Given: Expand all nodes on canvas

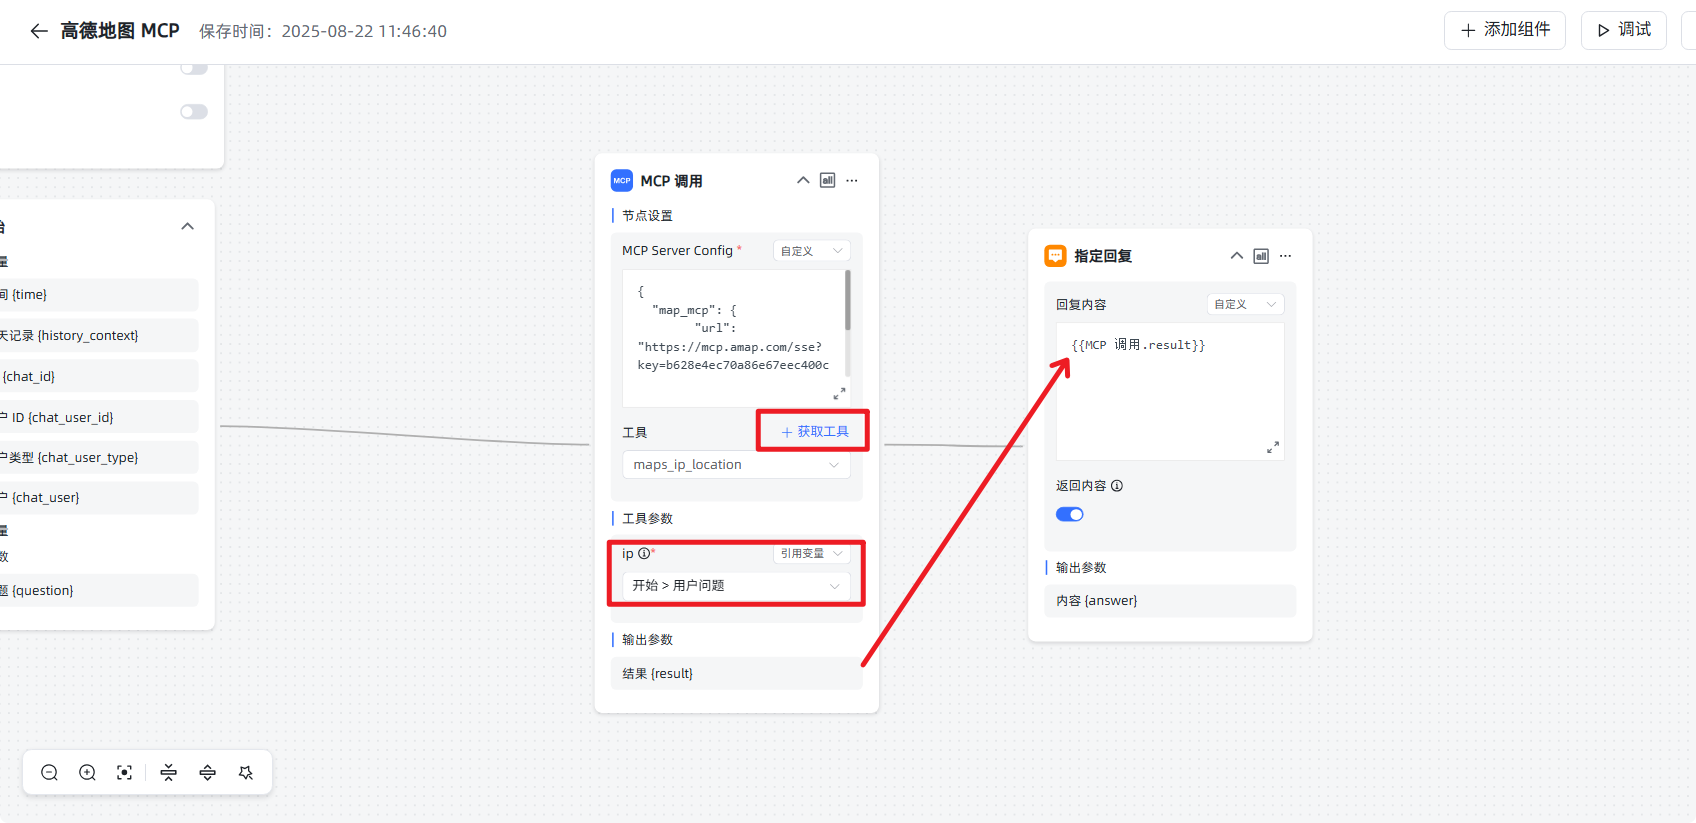Looking at the screenshot, I should click(x=207, y=773).
